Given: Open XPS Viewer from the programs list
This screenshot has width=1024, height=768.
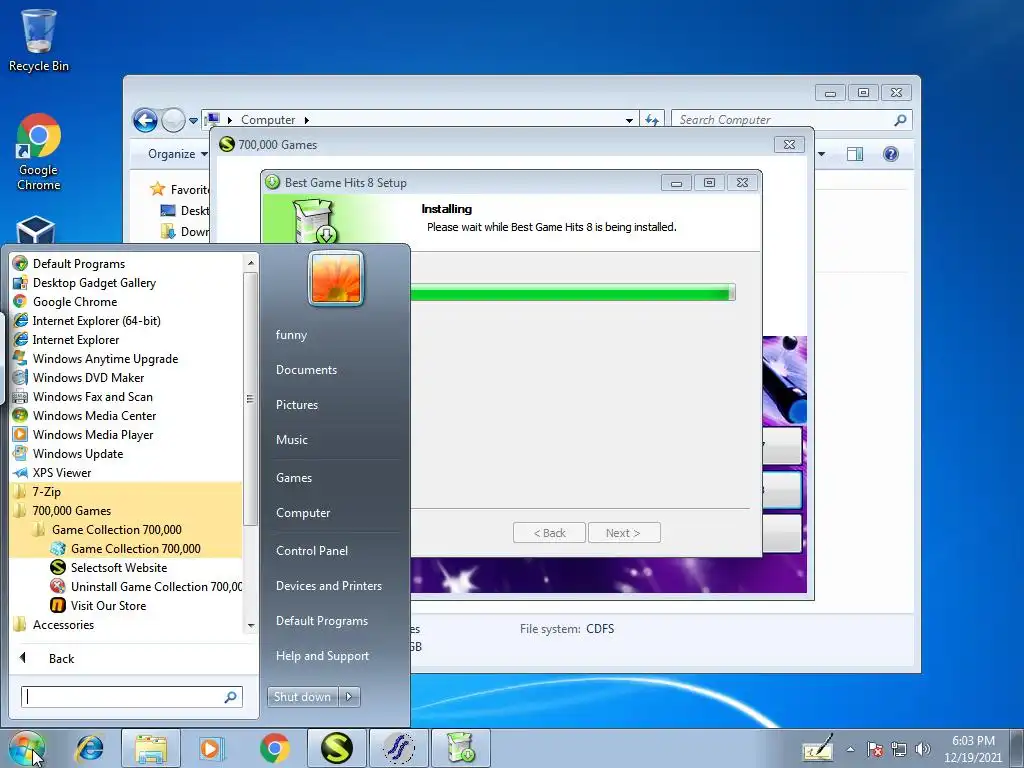Looking at the screenshot, I should (x=52, y=473).
